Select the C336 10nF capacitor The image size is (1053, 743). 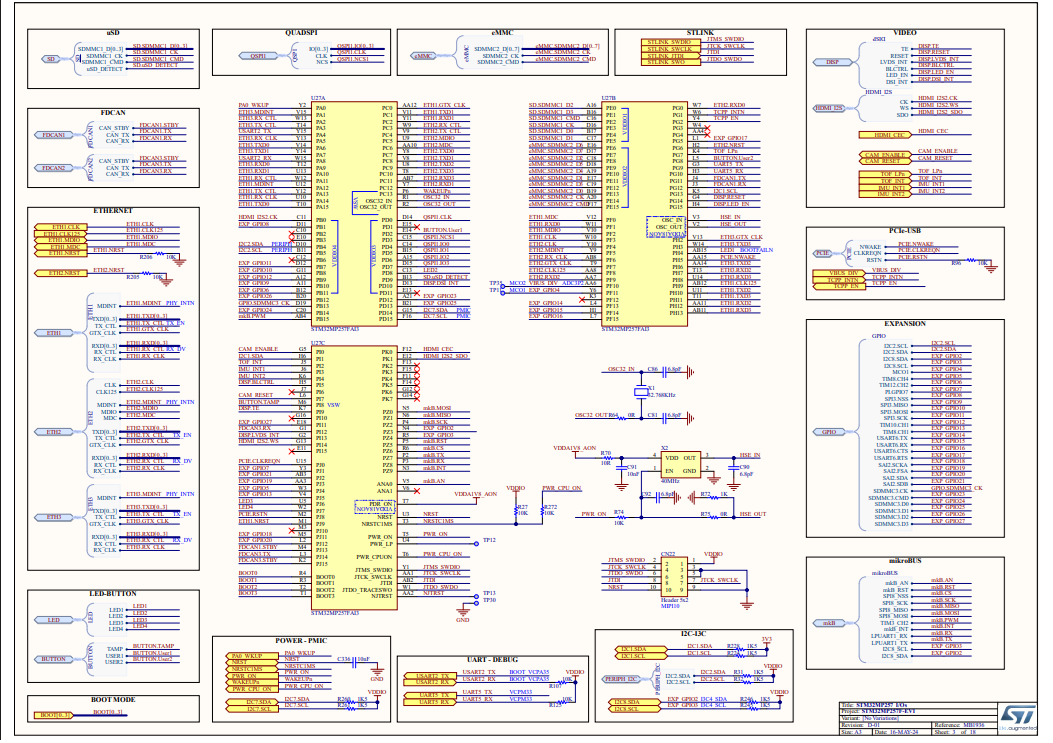click(x=354, y=660)
